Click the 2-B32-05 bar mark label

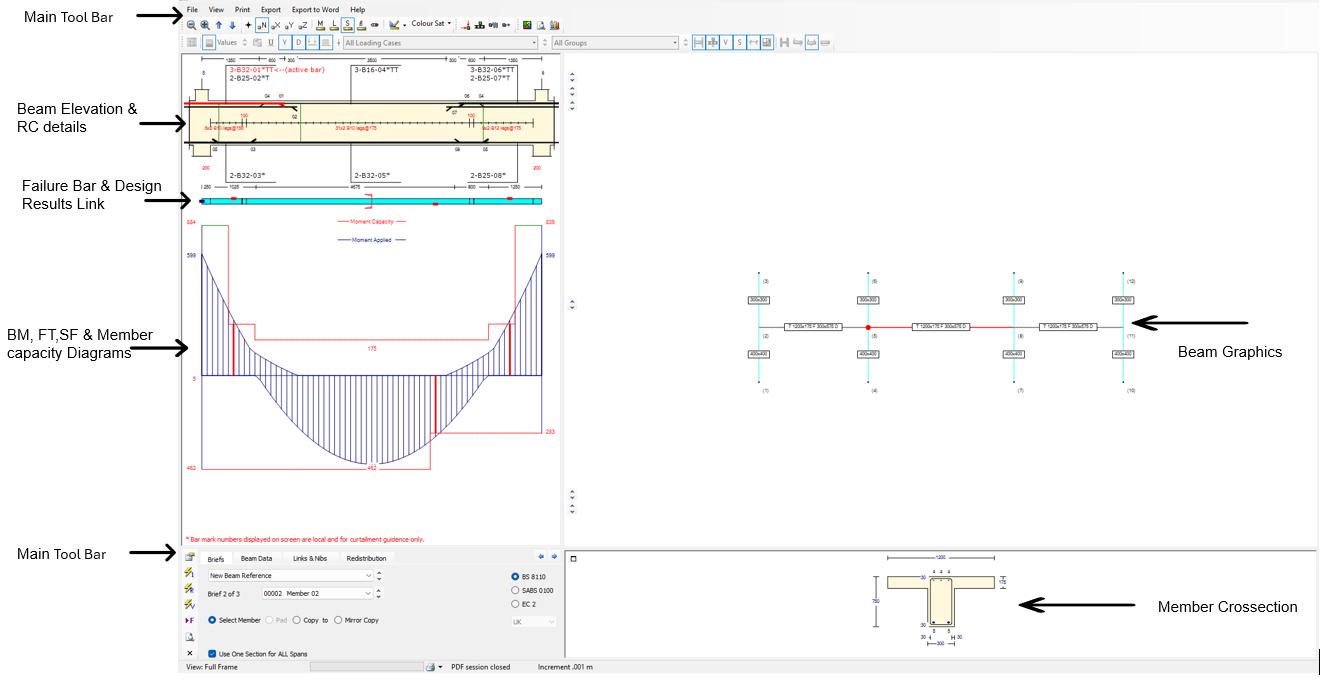tap(371, 175)
